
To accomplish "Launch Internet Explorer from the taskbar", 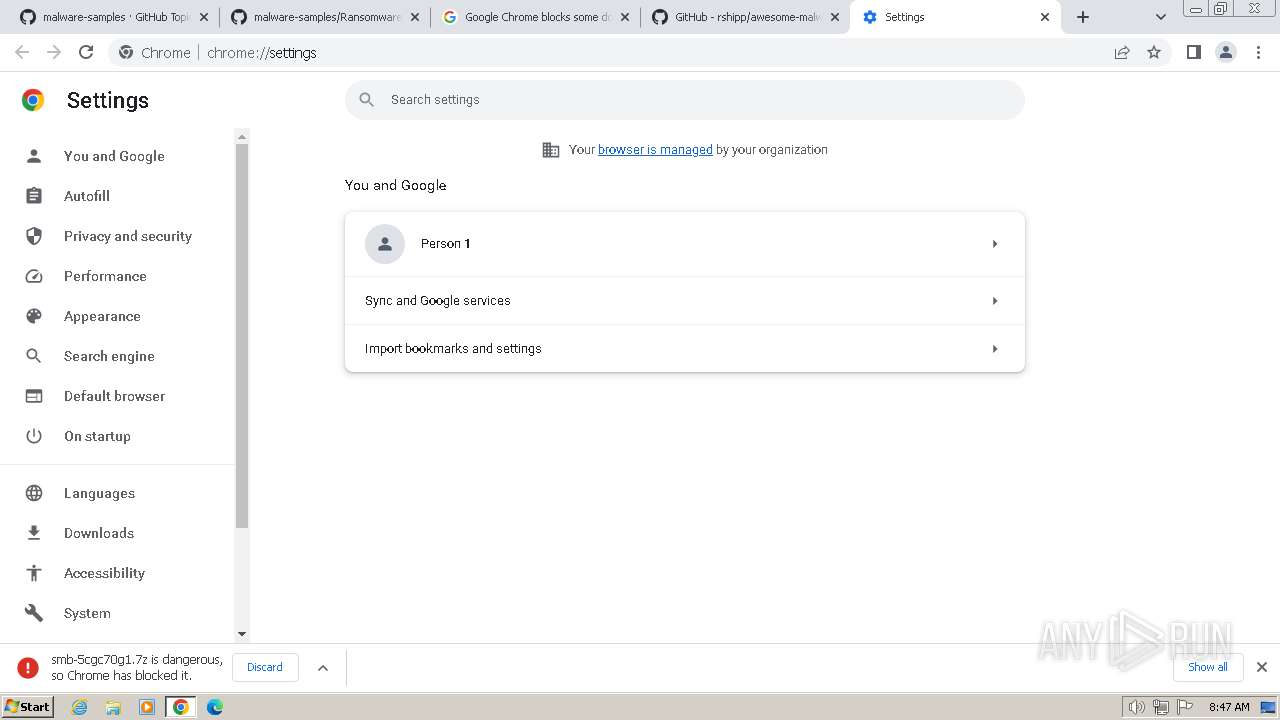I will coord(79,707).
